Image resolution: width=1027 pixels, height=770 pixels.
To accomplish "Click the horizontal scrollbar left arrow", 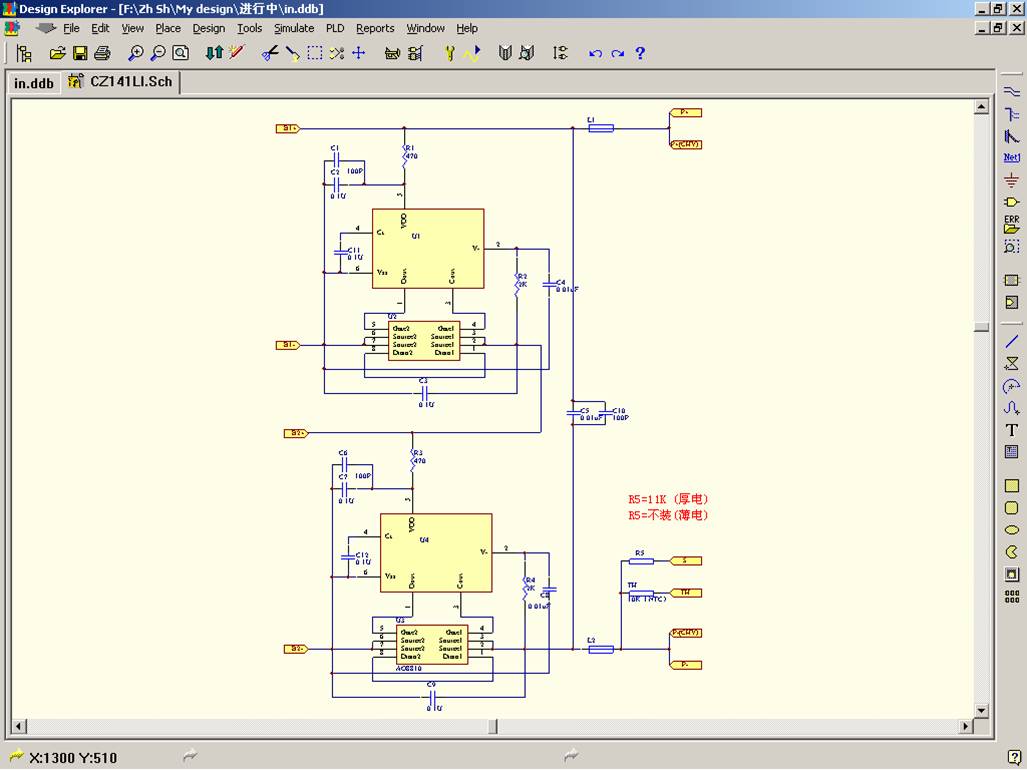I will pos(20,725).
